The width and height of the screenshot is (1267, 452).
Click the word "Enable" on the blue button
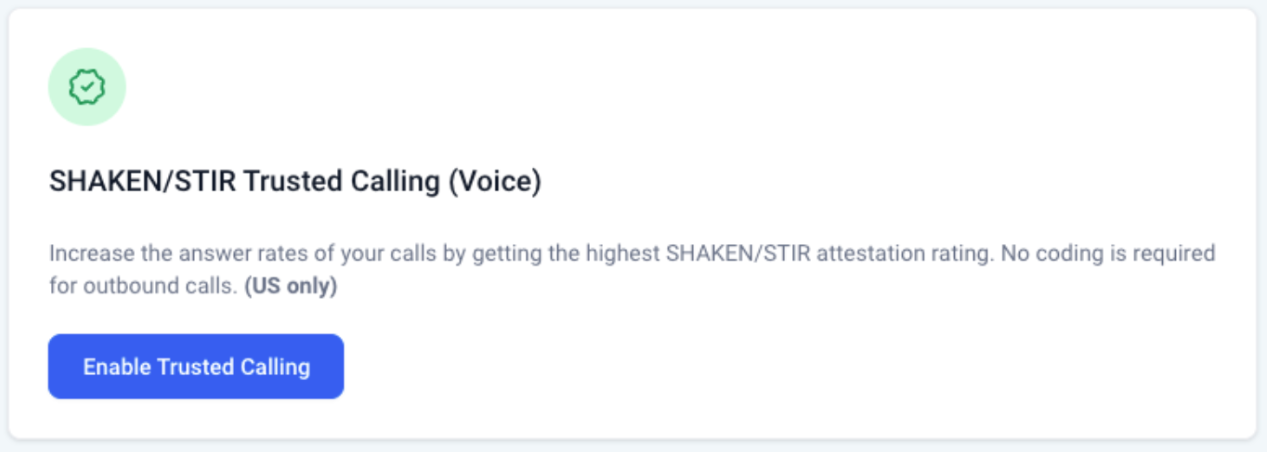click(116, 367)
